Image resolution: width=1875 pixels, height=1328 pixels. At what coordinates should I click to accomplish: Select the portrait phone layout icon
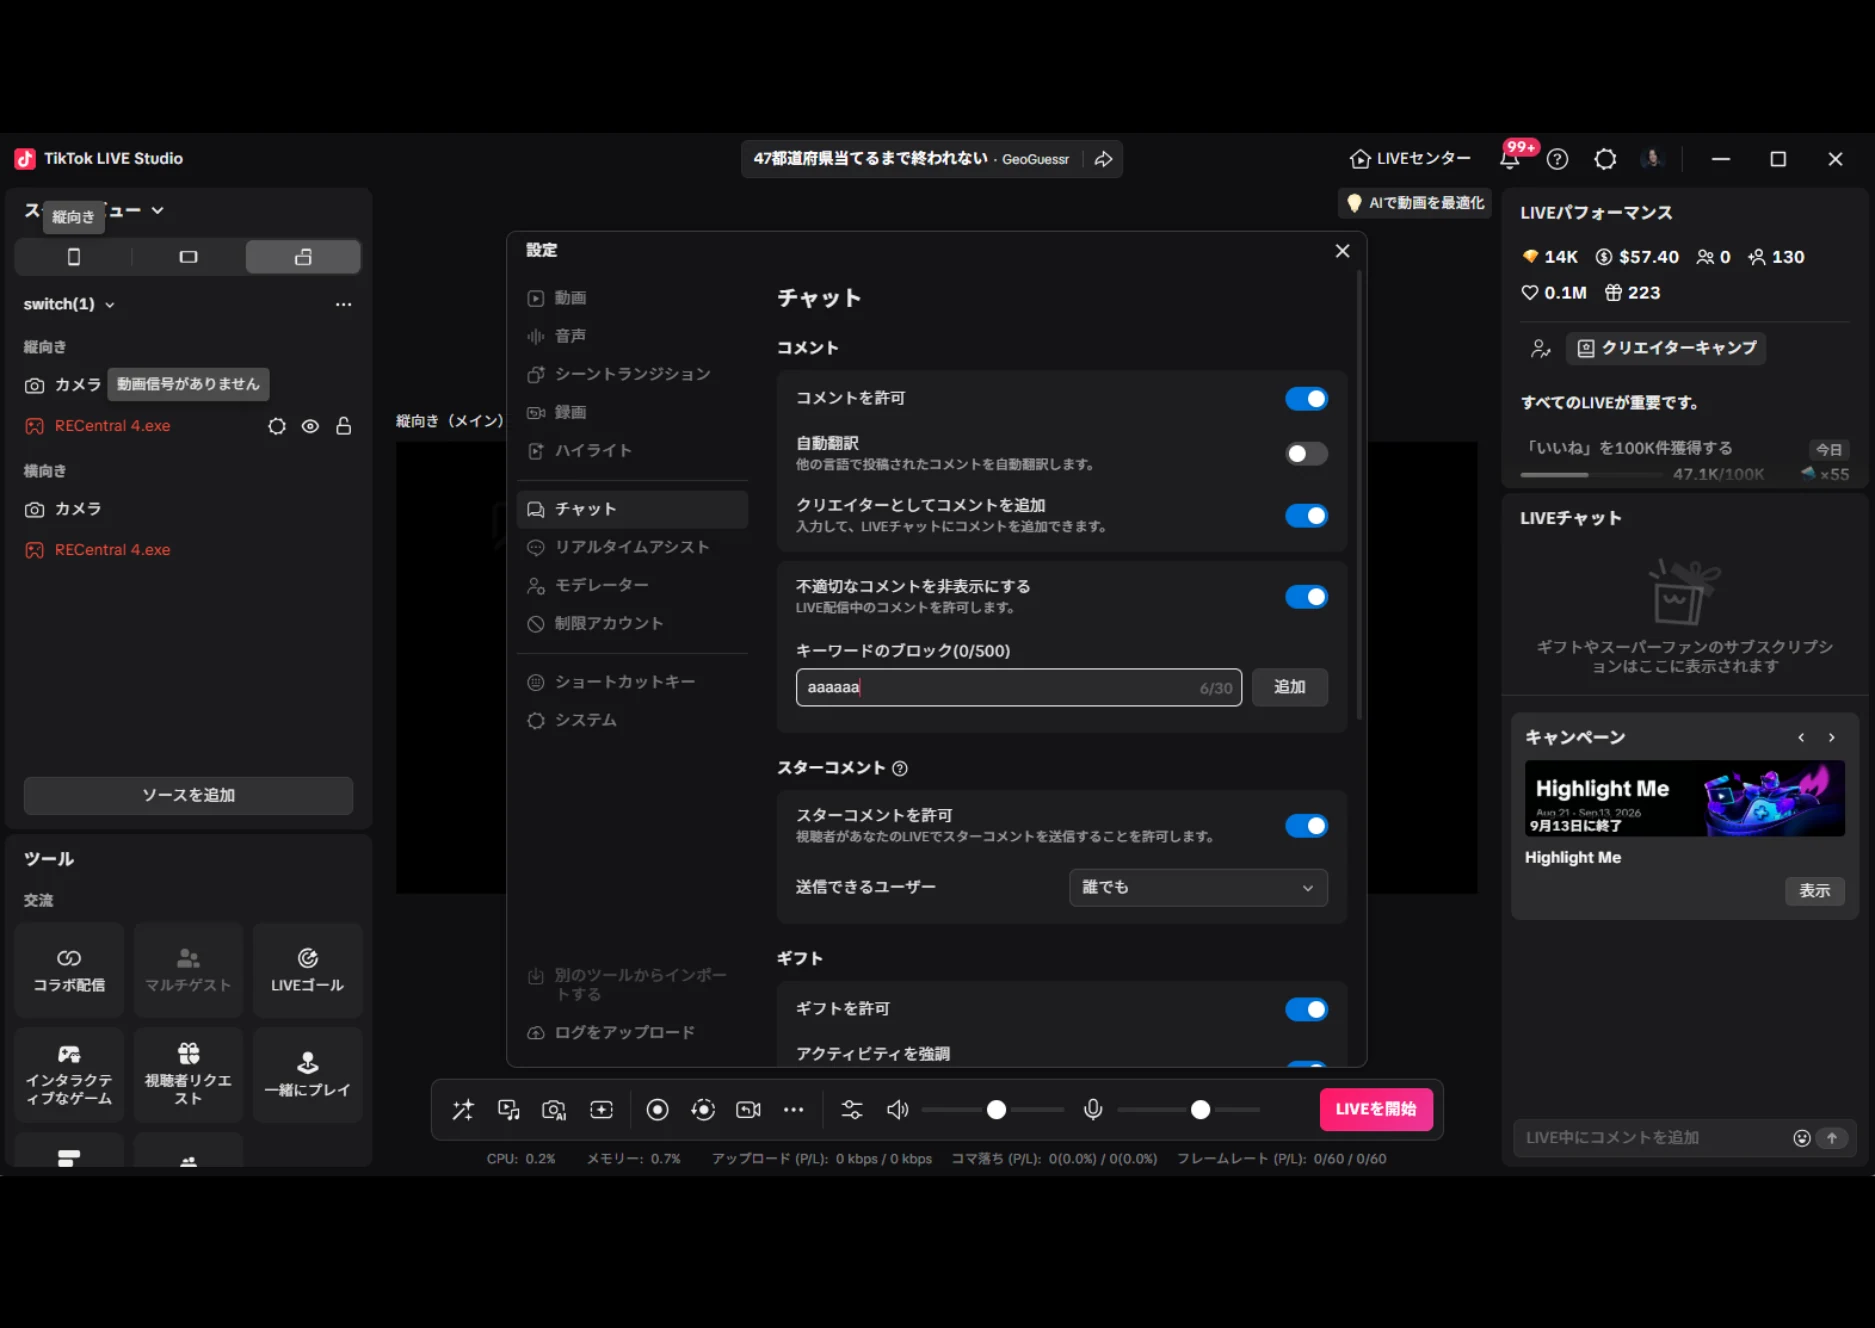click(x=73, y=257)
